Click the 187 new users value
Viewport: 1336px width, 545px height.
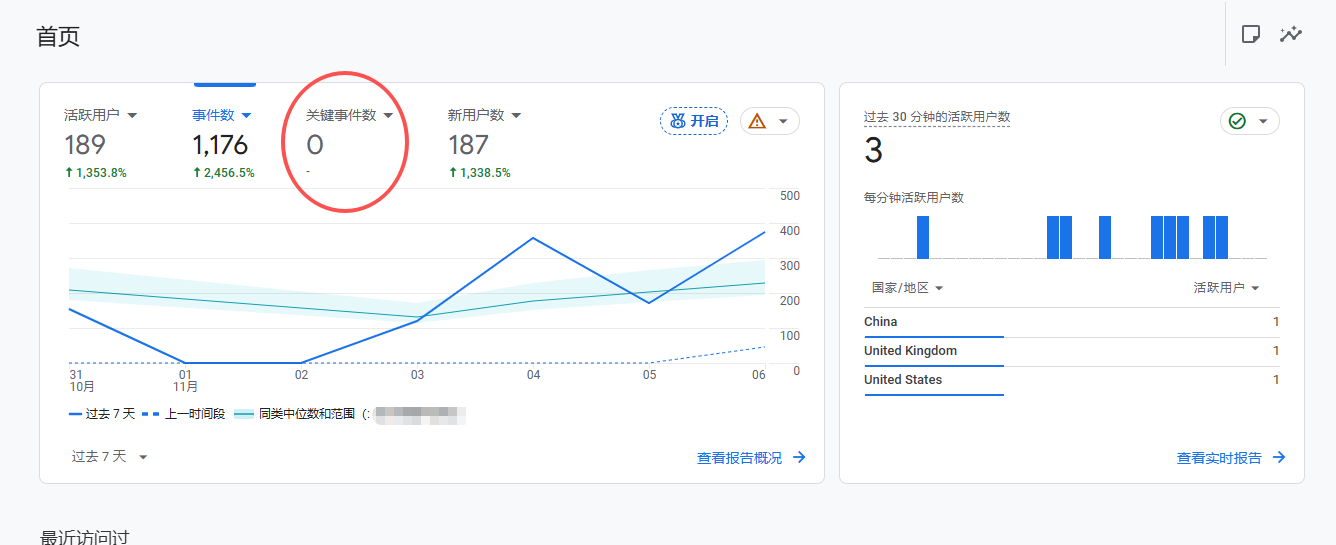pyautogui.click(x=468, y=145)
